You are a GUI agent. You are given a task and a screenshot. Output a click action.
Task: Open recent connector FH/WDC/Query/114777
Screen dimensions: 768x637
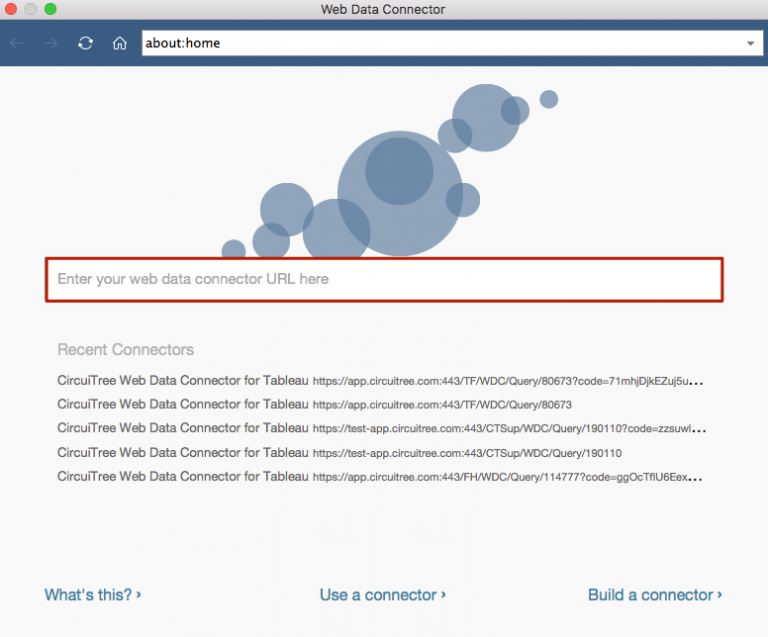click(x=380, y=477)
